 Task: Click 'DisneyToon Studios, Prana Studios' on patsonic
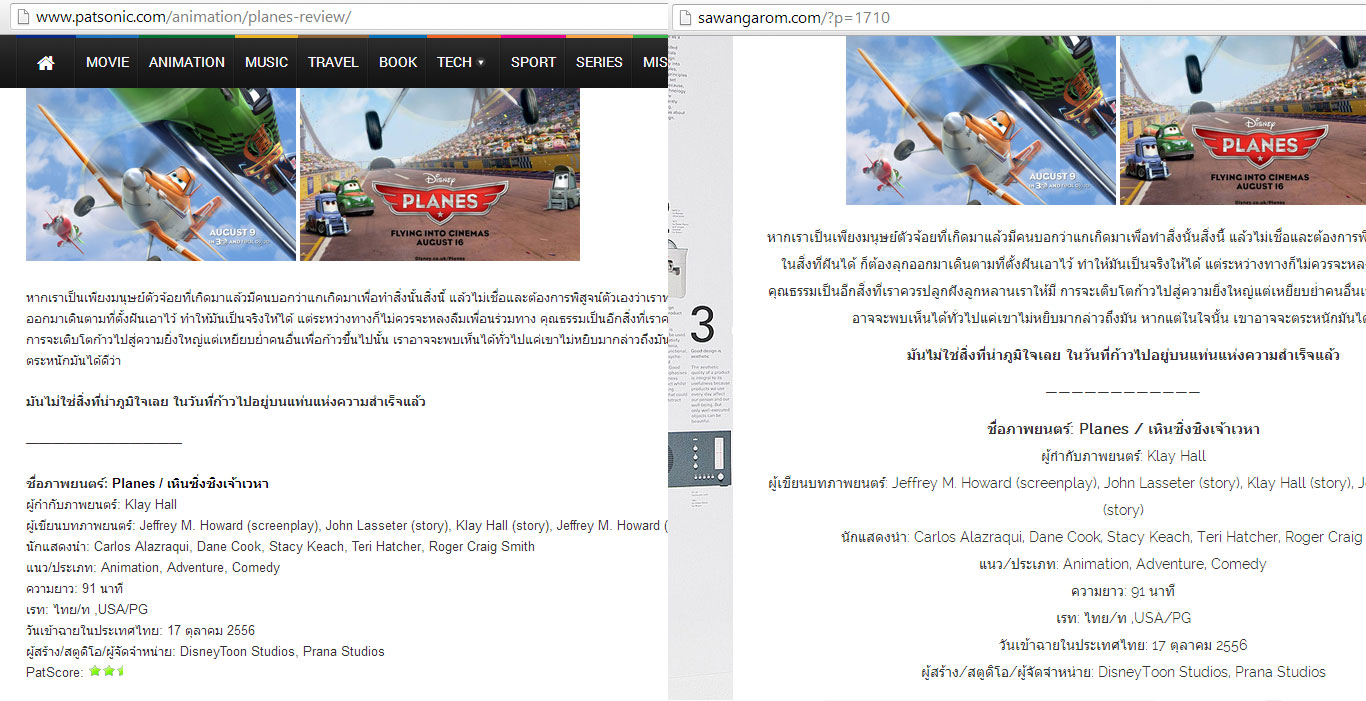[x=282, y=652]
